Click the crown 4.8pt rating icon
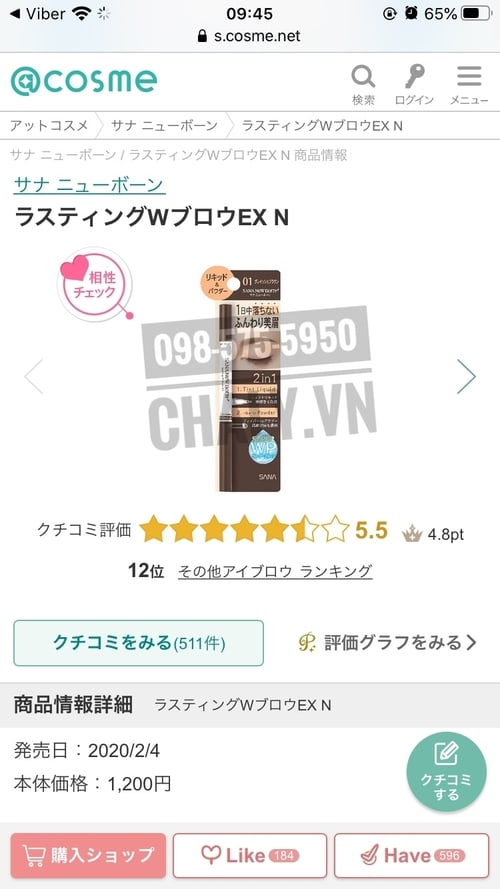The image size is (500, 889). click(x=412, y=534)
